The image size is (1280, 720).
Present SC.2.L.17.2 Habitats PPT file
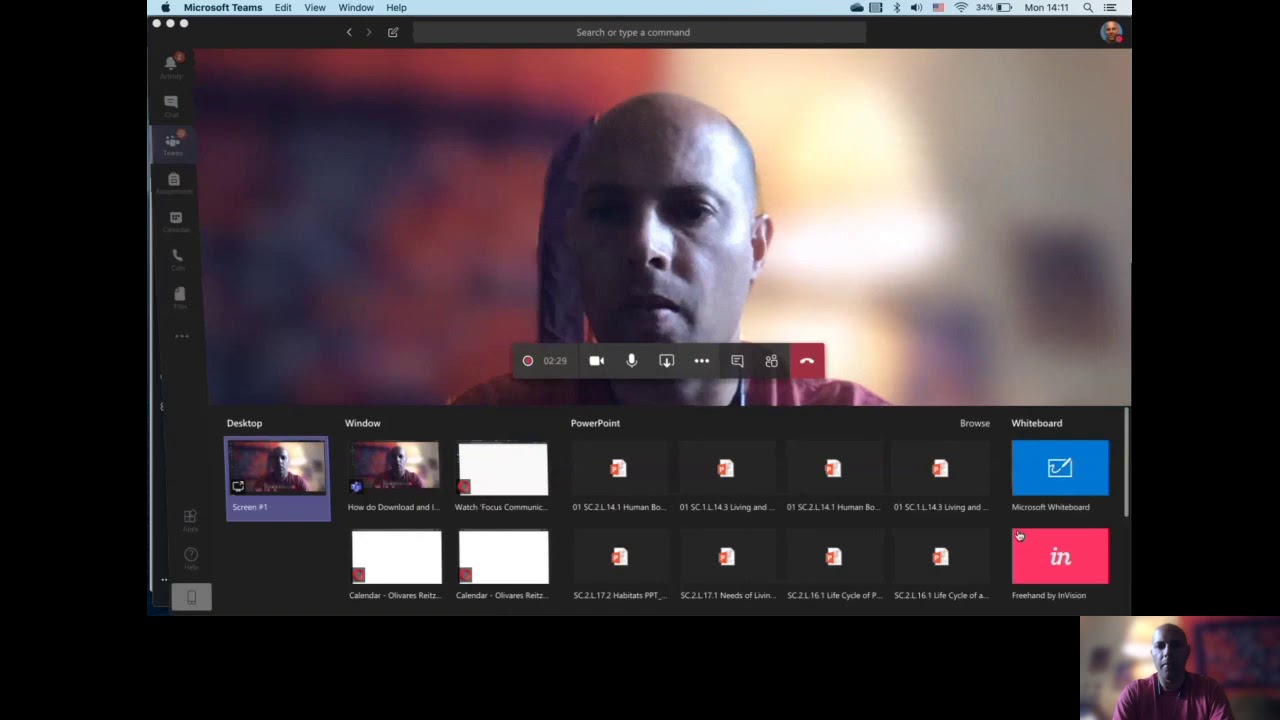click(620, 566)
